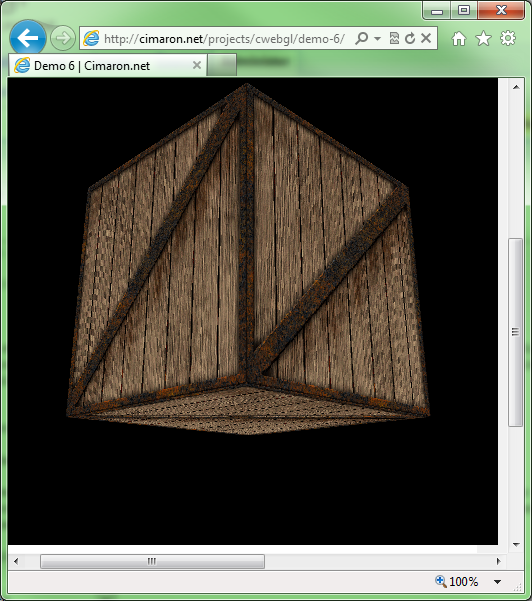Viewport: 532px width, 601px height.
Task: Open Favorites with the star icon
Action: pos(483,38)
